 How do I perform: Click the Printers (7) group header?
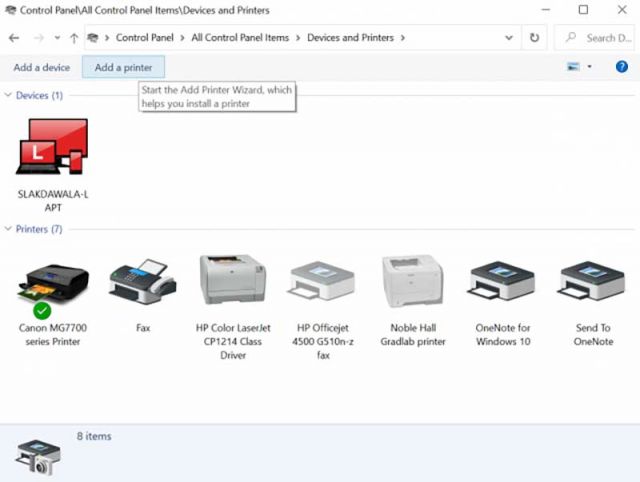[x=39, y=229]
